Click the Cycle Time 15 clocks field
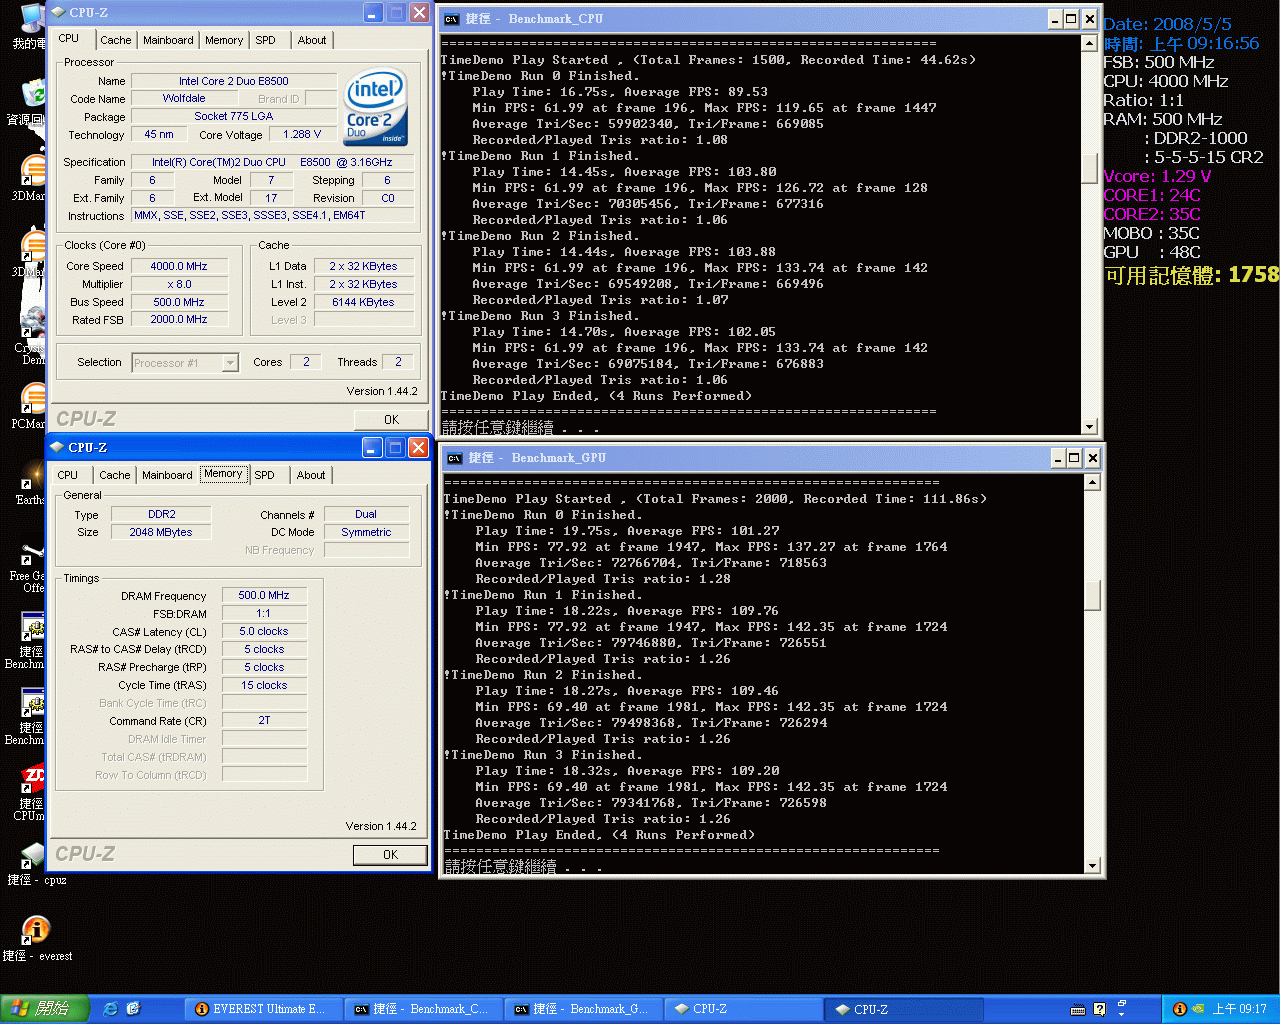This screenshot has height=1024, width=1280. (x=264, y=685)
